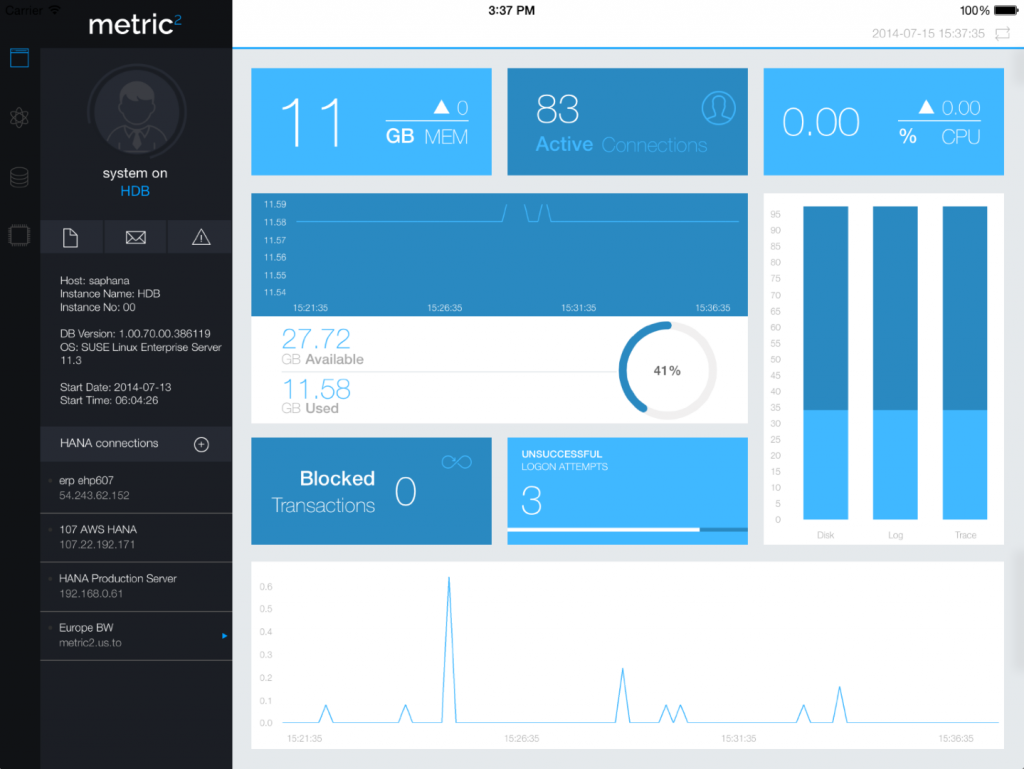The image size is (1024, 769).
Task: Expand the Europe BW connection arrow
Action: pos(224,635)
